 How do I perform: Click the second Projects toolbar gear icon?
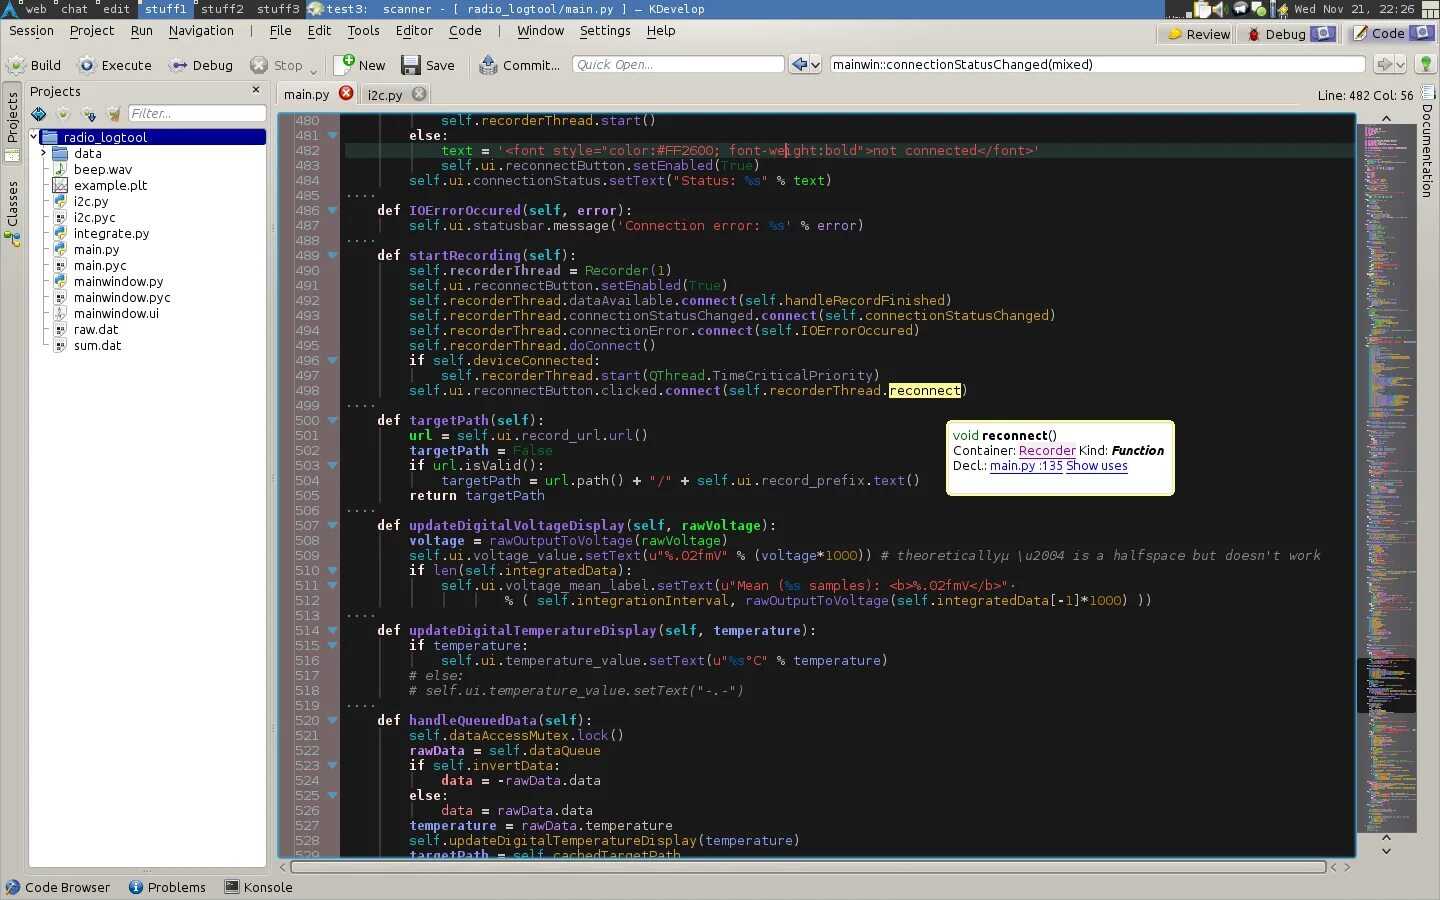pyautogui.click(x=63, y=114)
